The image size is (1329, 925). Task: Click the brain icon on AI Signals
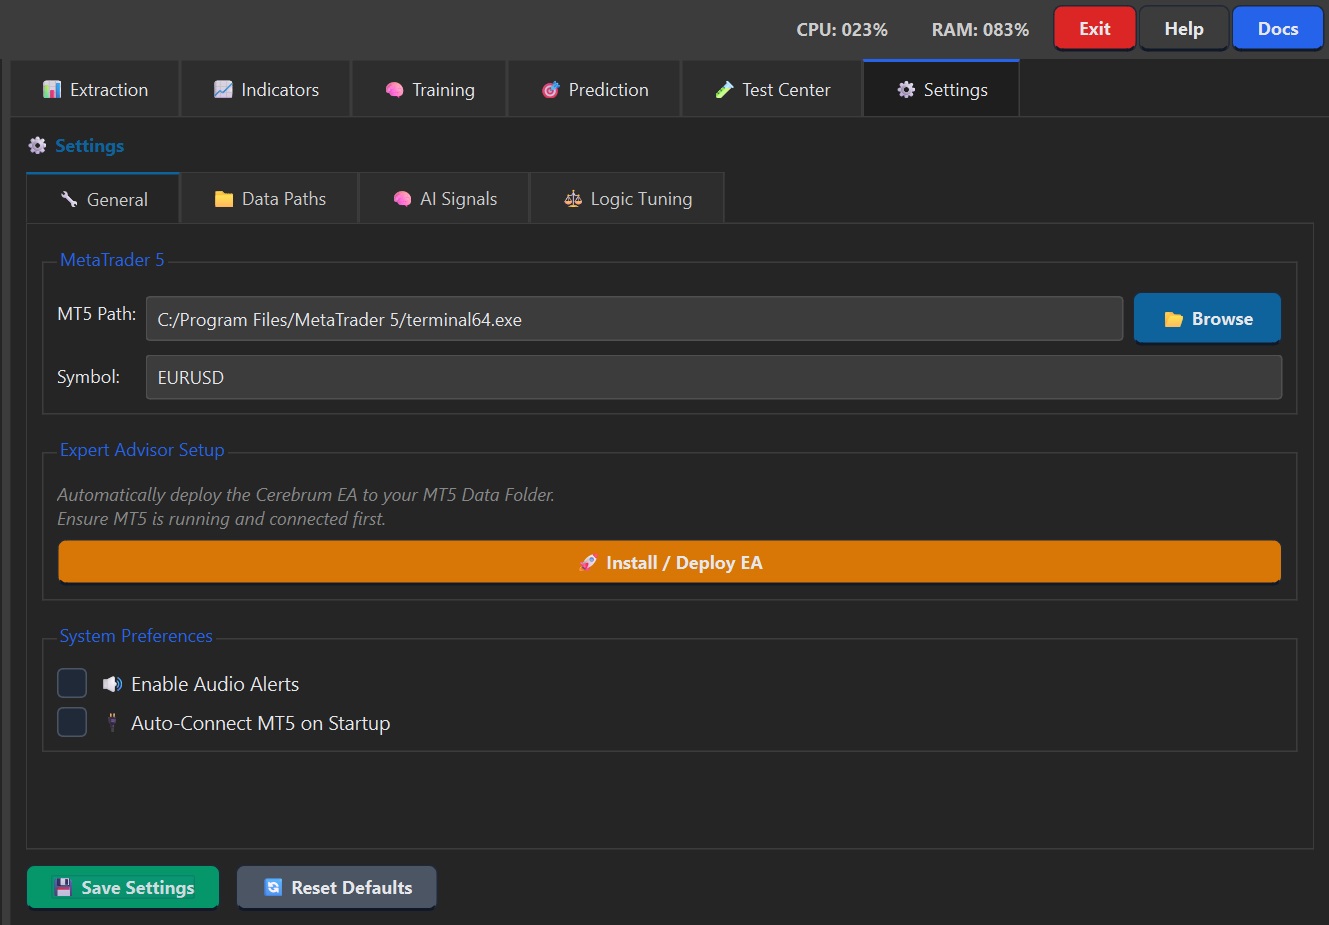coord(402,199)
